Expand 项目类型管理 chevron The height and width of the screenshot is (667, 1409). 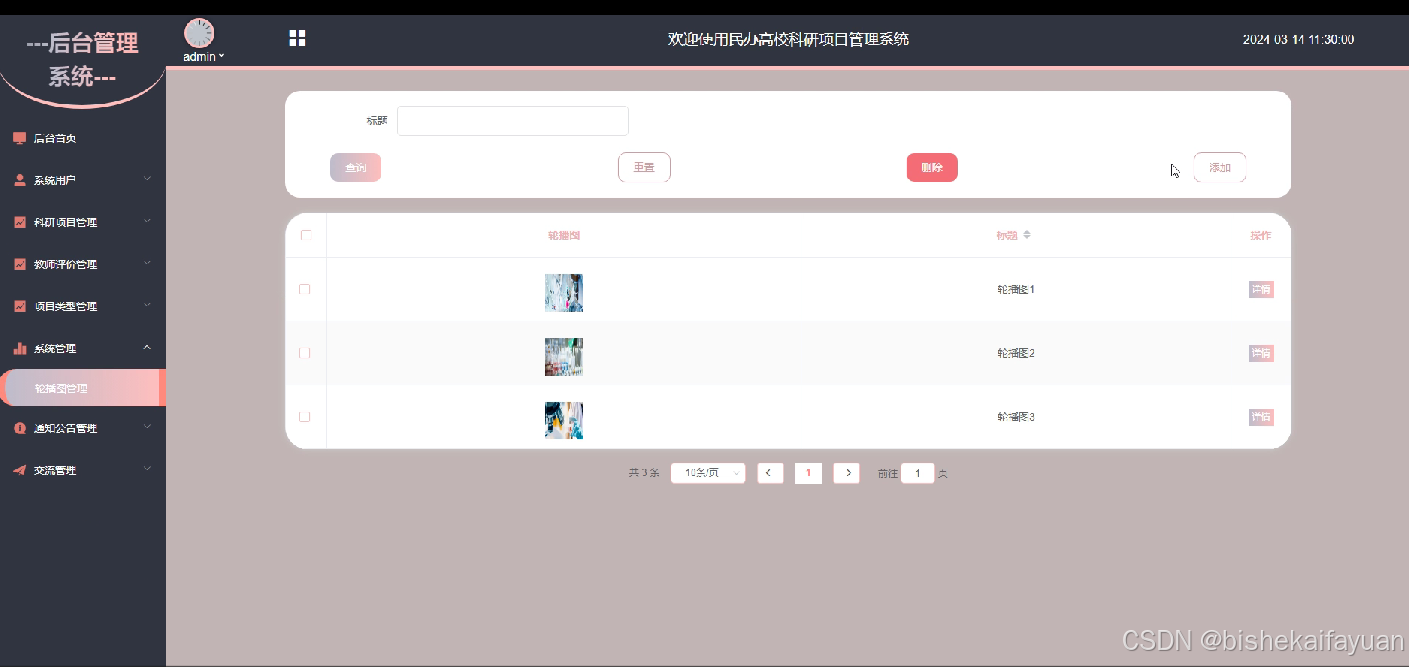pos(147,305)
